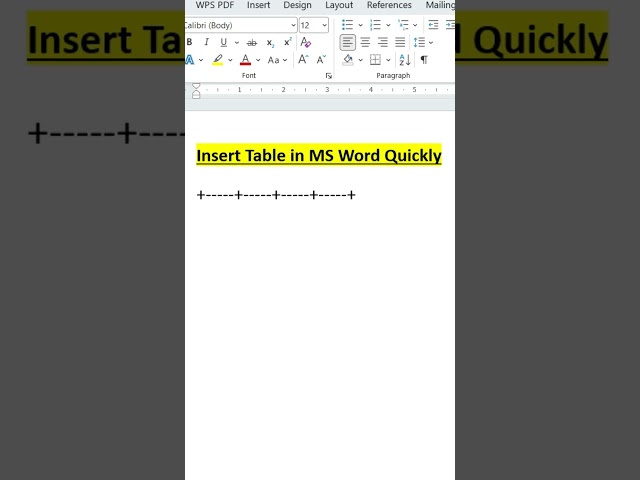Sort the selected text A to Z
The width and height of the screenshot is (640, 480).
coord(405,60)
